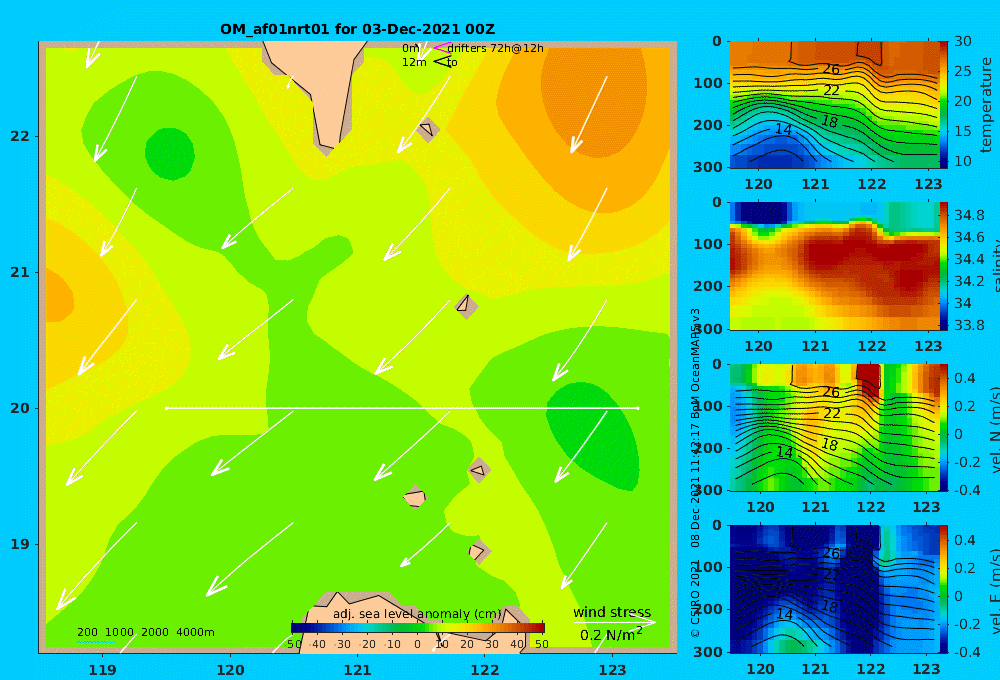Click latitude label 22 on main map axis

click(20, 136)
